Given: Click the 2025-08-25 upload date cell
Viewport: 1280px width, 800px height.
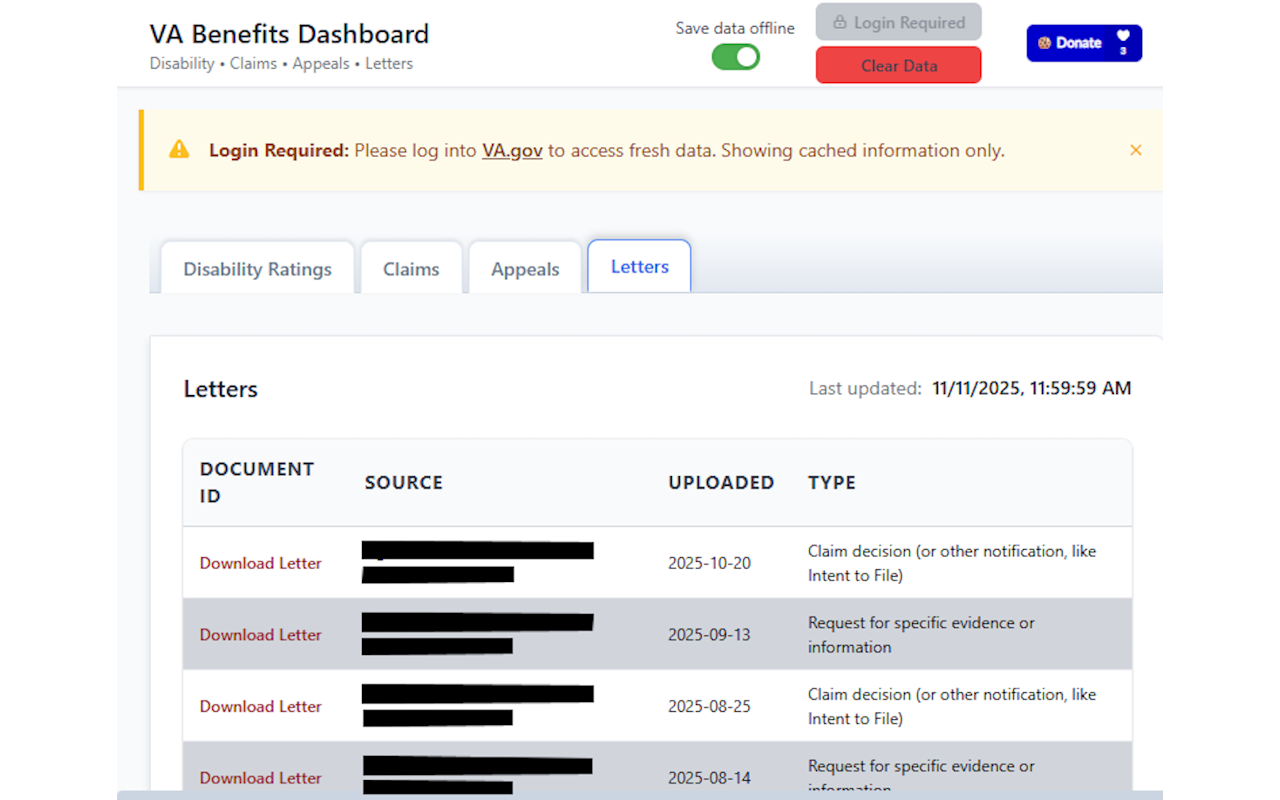Looking at the screenshot, I should coord(709,706).
